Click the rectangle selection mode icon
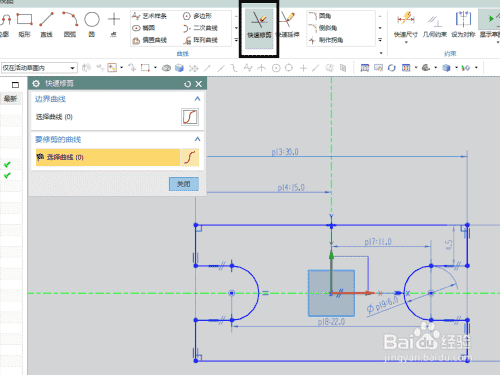Screen dimensions: 500x375 [x=145, y=68]
